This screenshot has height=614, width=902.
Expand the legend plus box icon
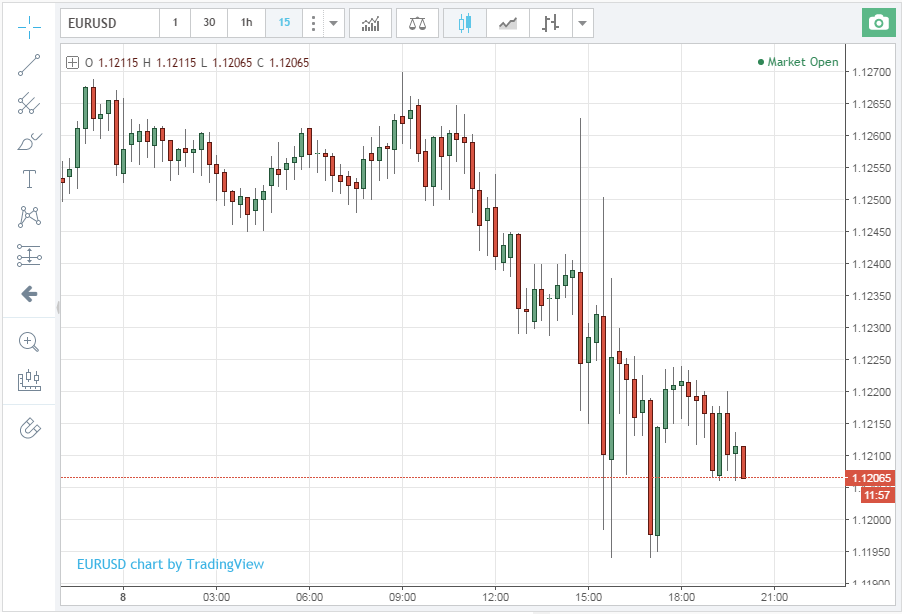72,63
